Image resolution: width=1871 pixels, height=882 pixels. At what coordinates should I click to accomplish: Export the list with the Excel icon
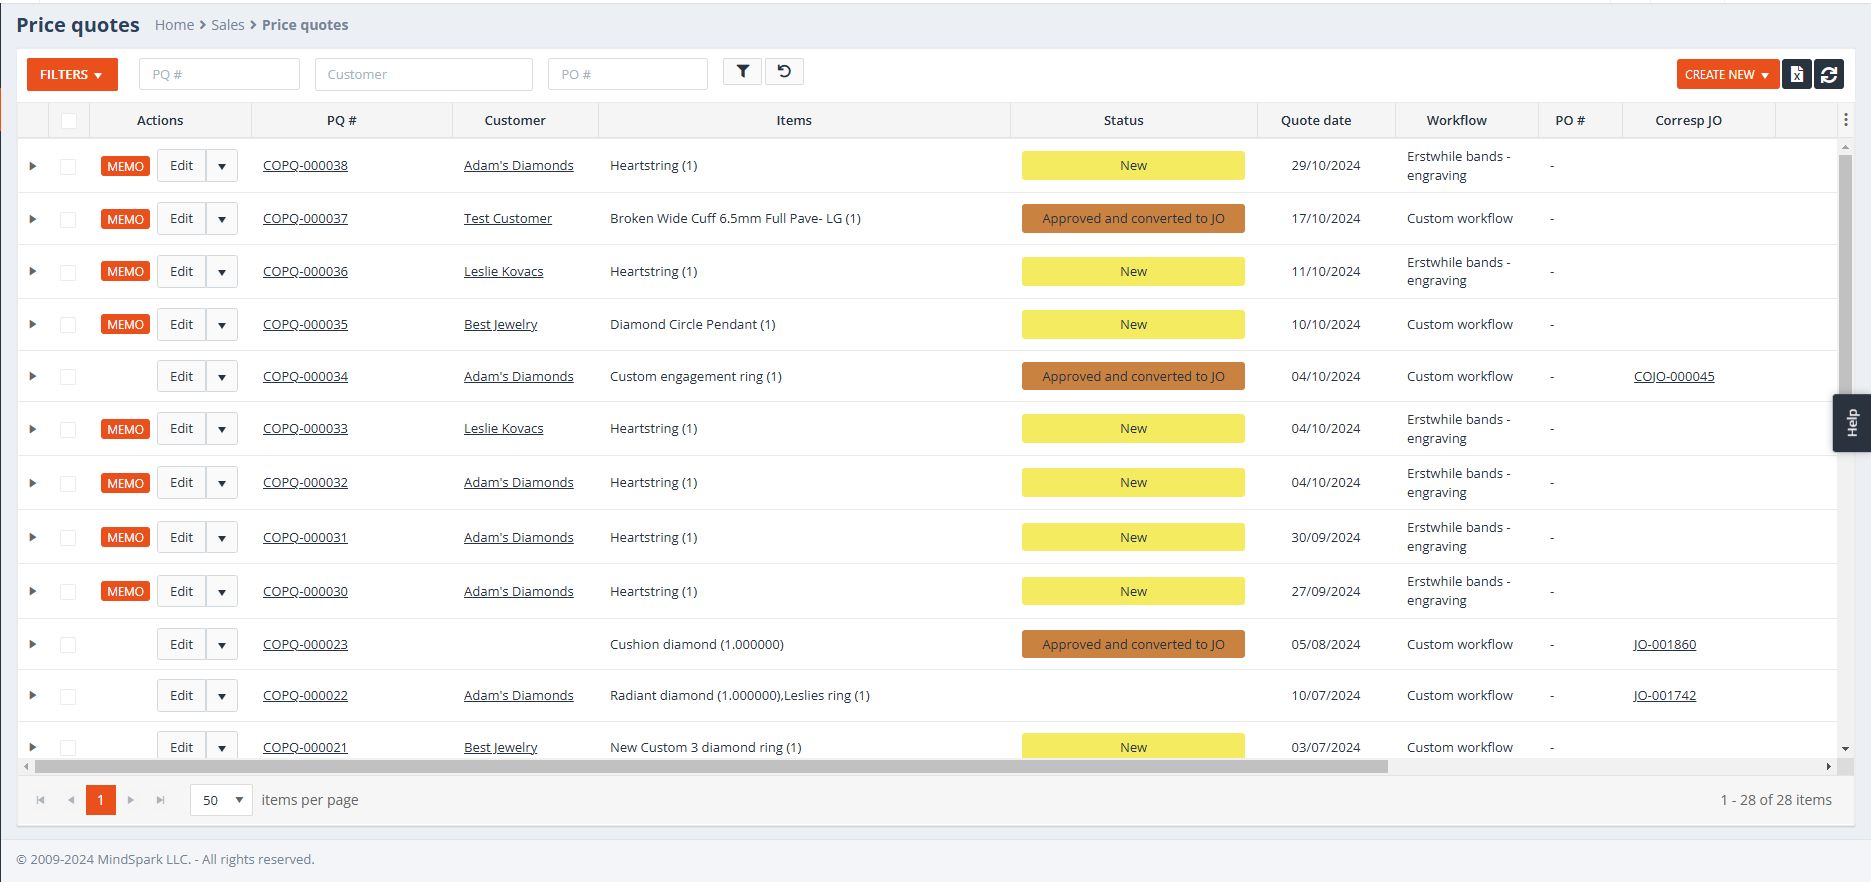(1796, 74)
